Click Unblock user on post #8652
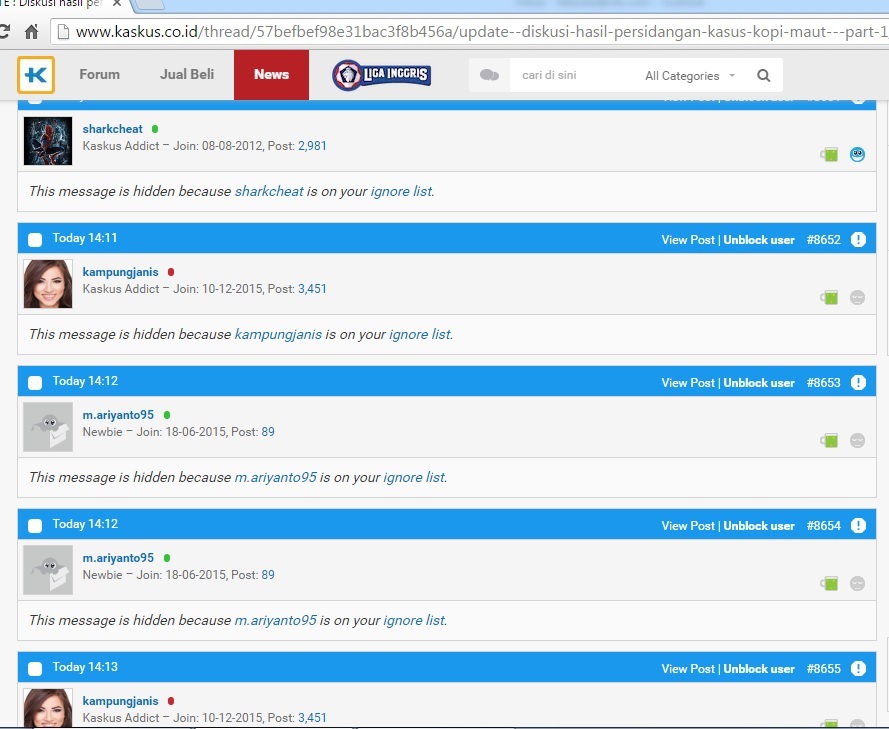Viewport: 889px width, 729px height. 759,240
